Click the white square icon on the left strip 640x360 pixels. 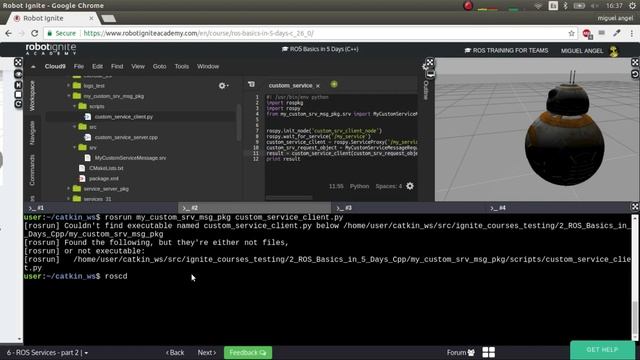pyautogui.click(x=18, y=95)
